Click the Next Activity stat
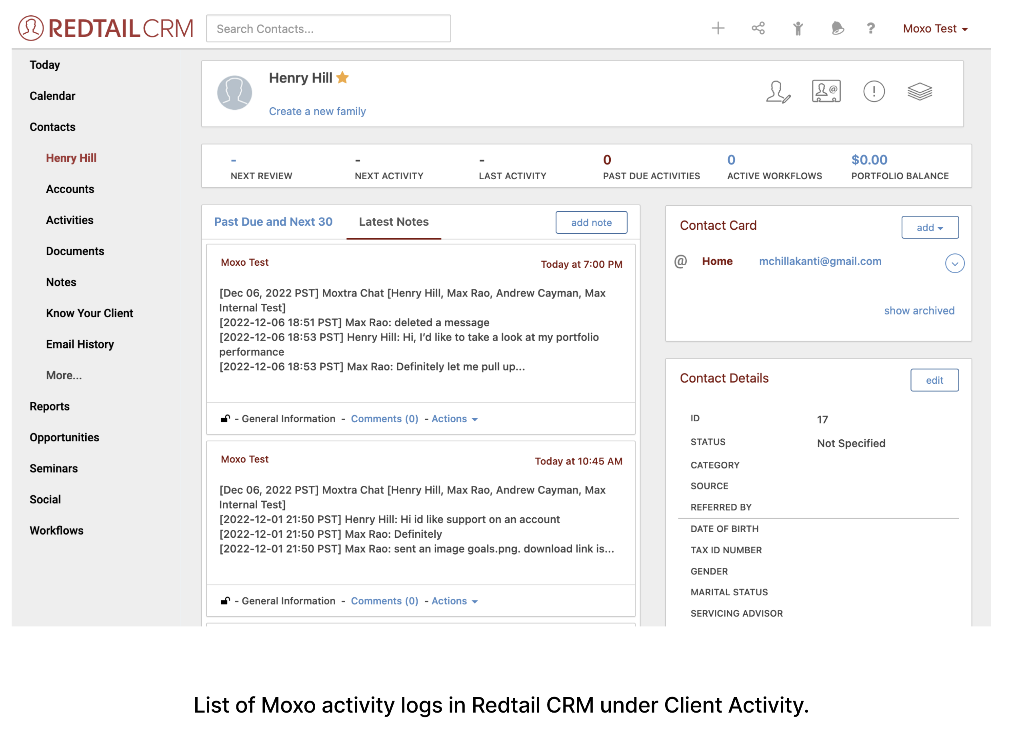Viewport: 1024px width, 740px height. [x=389, y=168]
